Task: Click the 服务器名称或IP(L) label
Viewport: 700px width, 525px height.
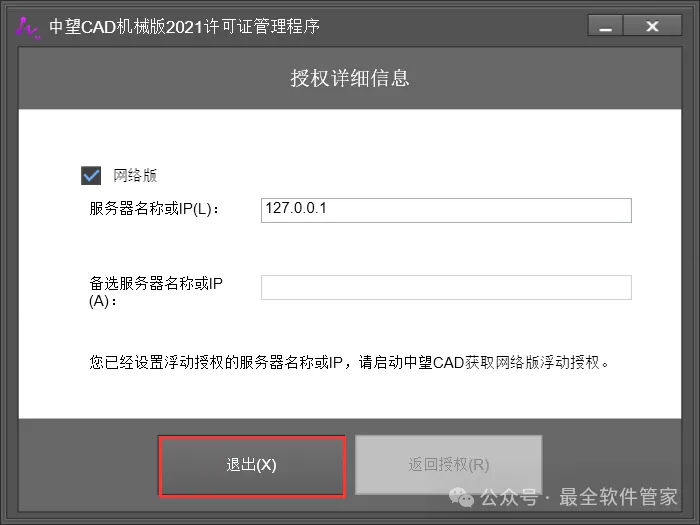Action: click(154, 208)
